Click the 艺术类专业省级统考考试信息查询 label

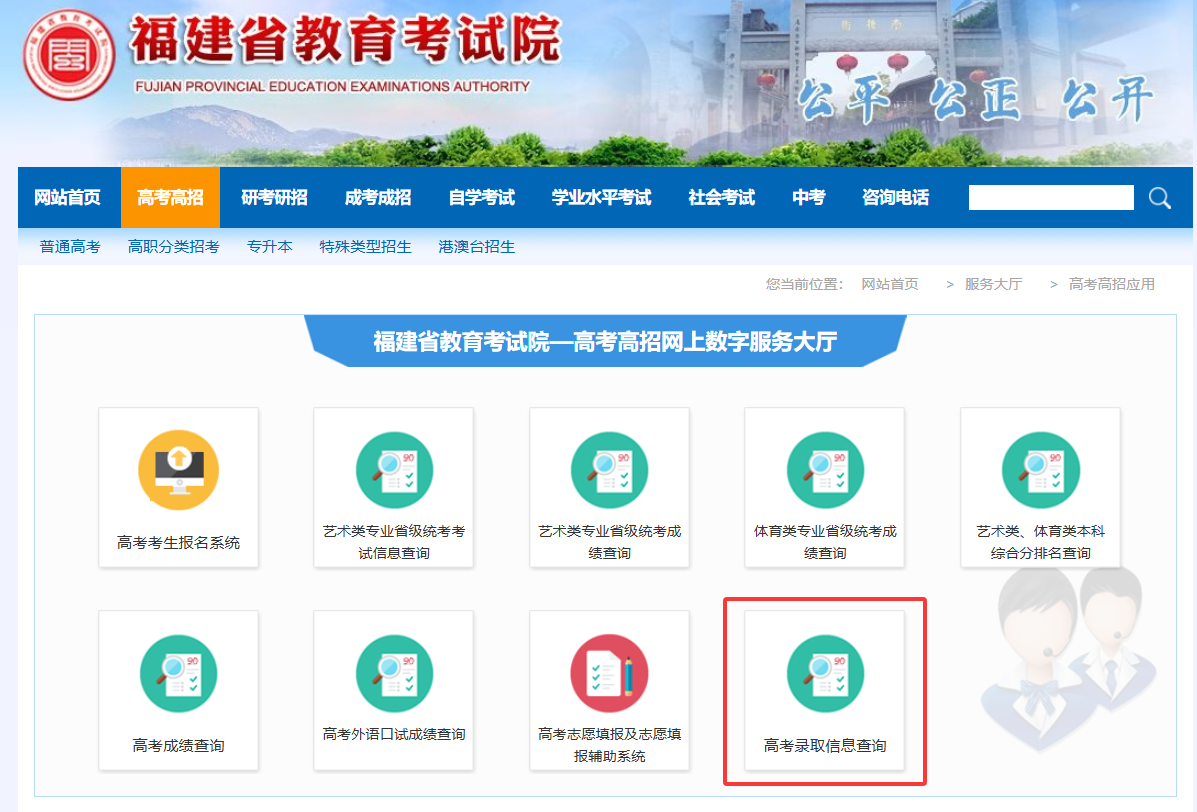point(394,542)
